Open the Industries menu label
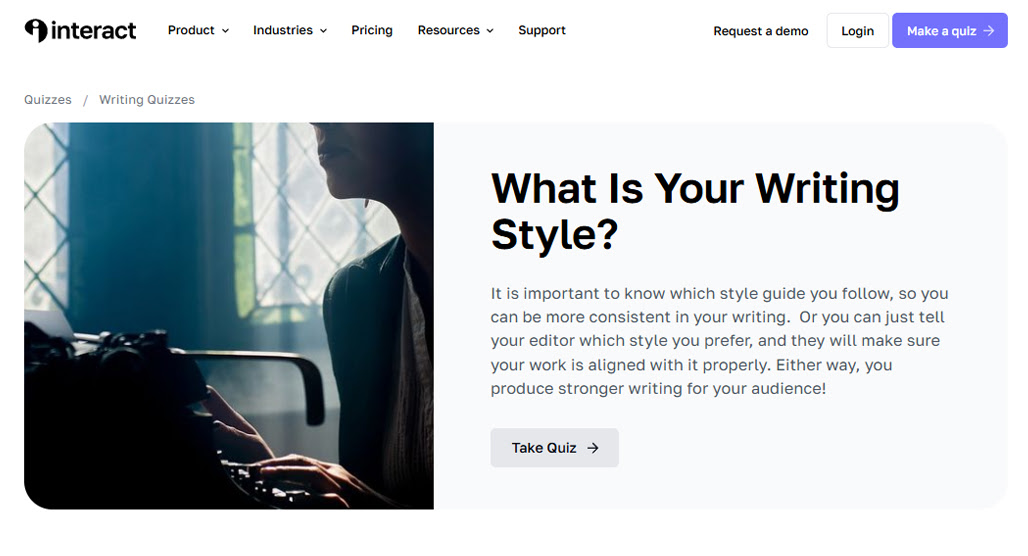Viewport: 1028px width, 556px height. [283, 30]
